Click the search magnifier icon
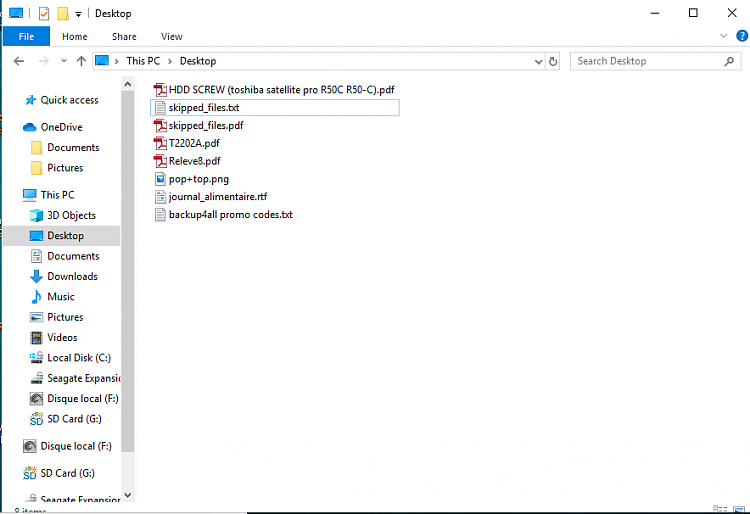750x514 pixels. pyautogui.click(x=729, y=61)
